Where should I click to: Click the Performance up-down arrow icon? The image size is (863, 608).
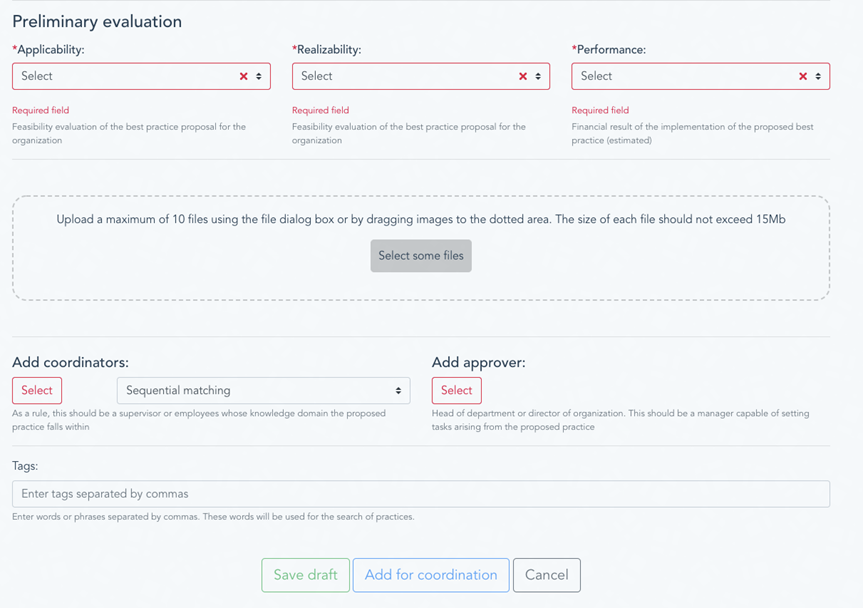818,76
